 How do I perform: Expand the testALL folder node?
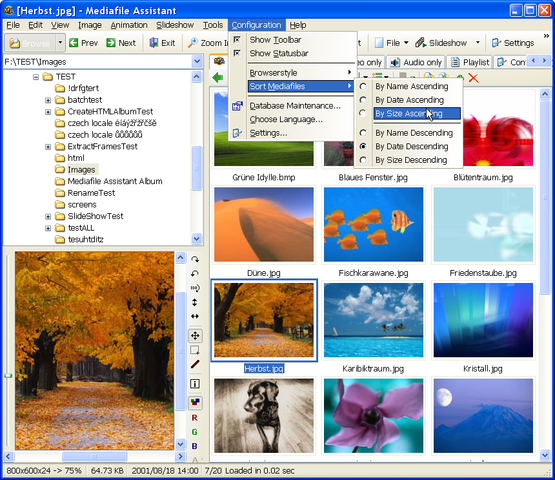pos(48,228)
